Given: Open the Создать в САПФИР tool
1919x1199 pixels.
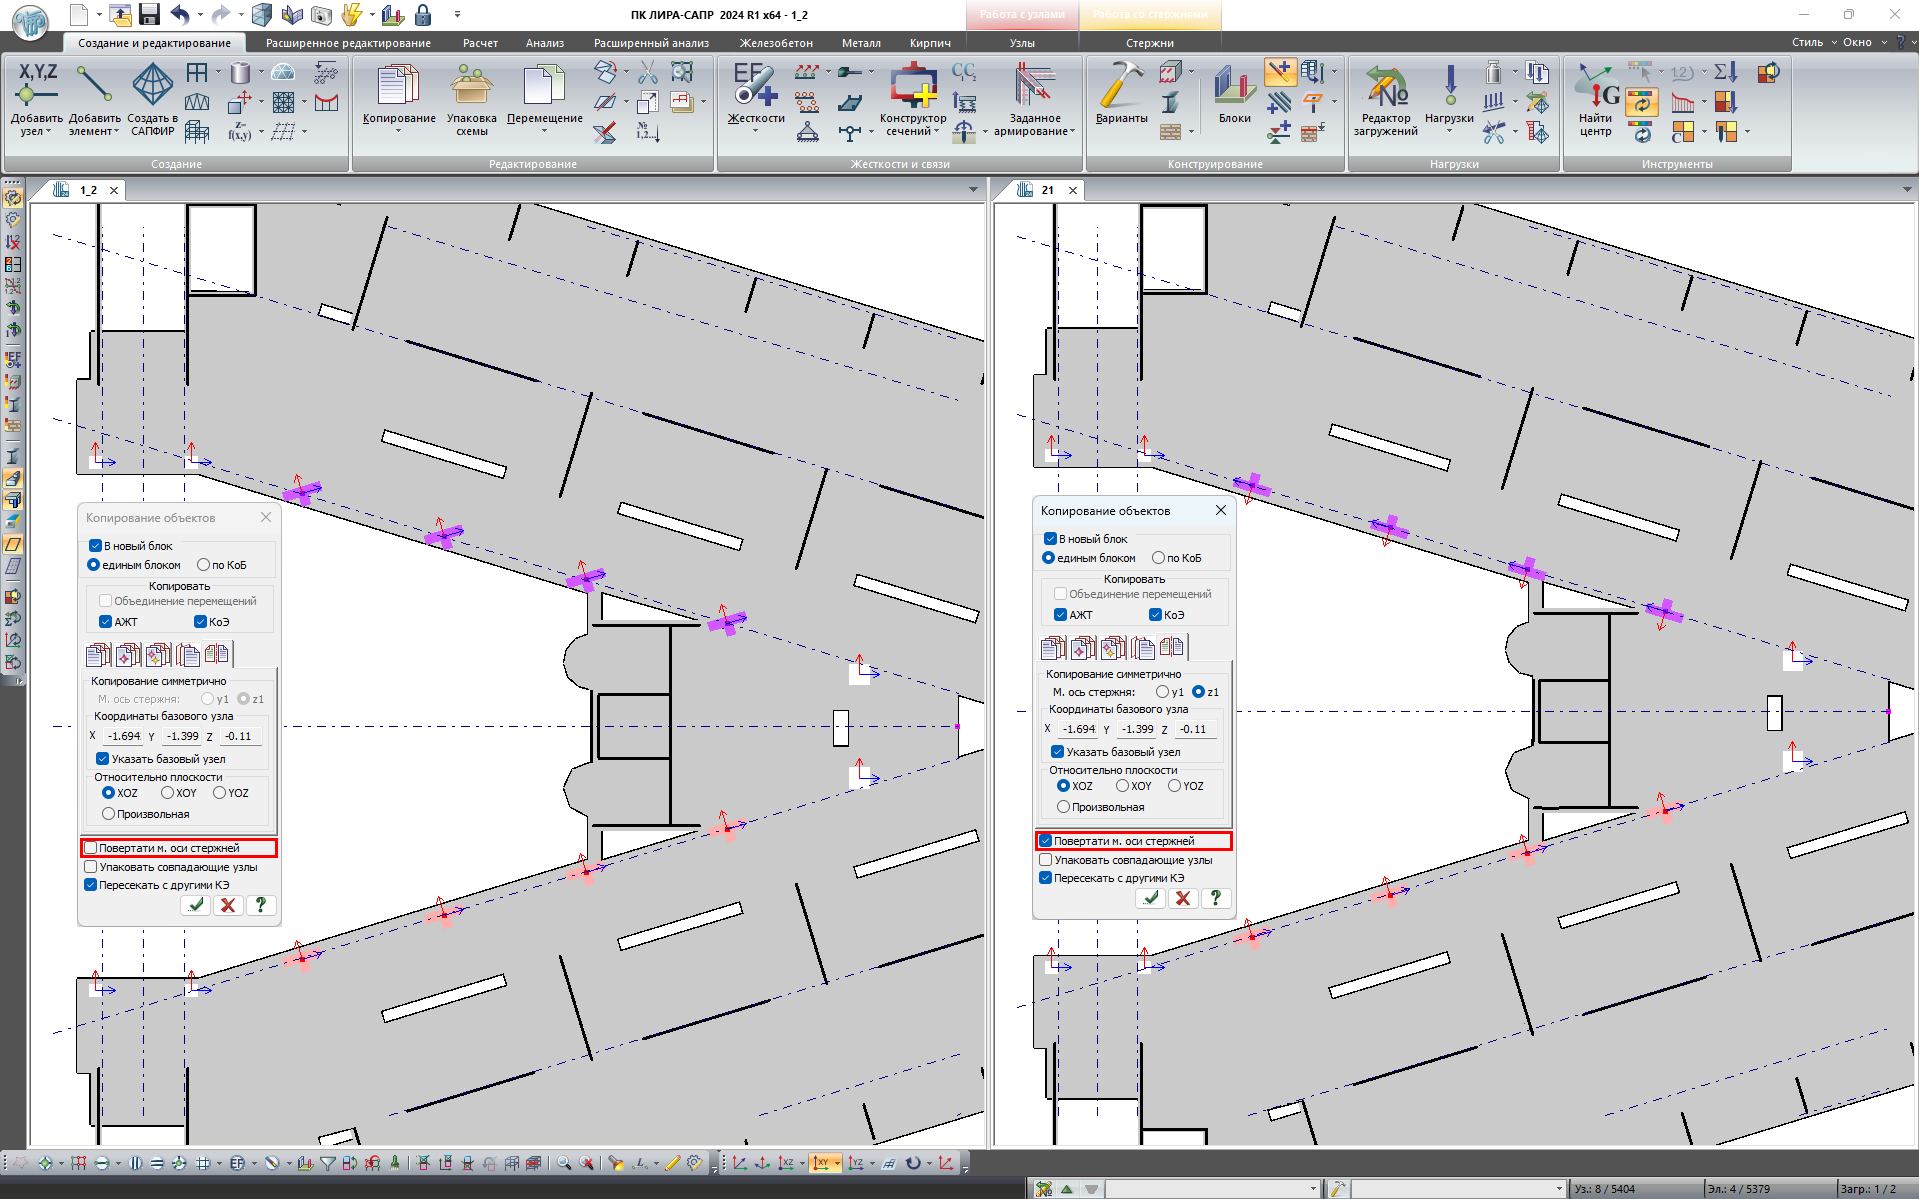Looking at the screenshot, I should 152,86.
